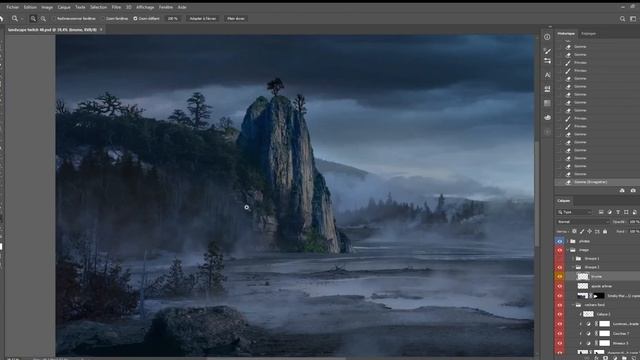The width and height of the screenshot is (640, 360).
Task: Lock image pixels with brush lock icon
Action: [x=582, y=231]
